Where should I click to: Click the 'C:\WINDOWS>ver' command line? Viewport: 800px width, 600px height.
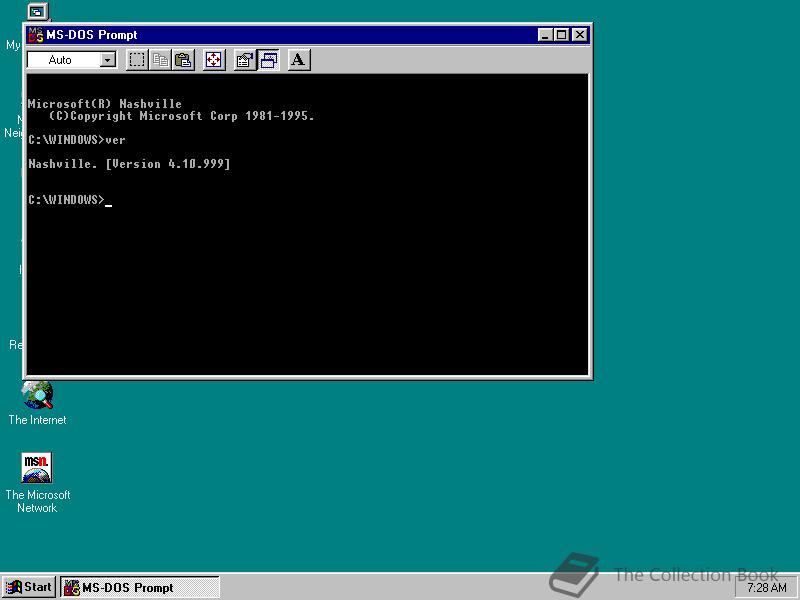point(77,140)
